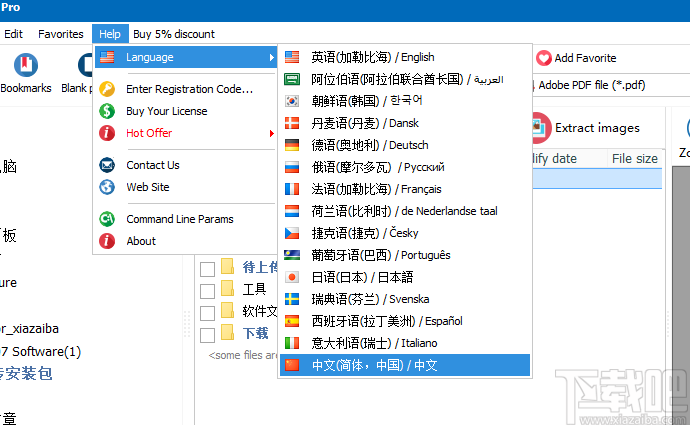Click the Chinese flag icon
This screenshot has width=690, height=425.
292,365
